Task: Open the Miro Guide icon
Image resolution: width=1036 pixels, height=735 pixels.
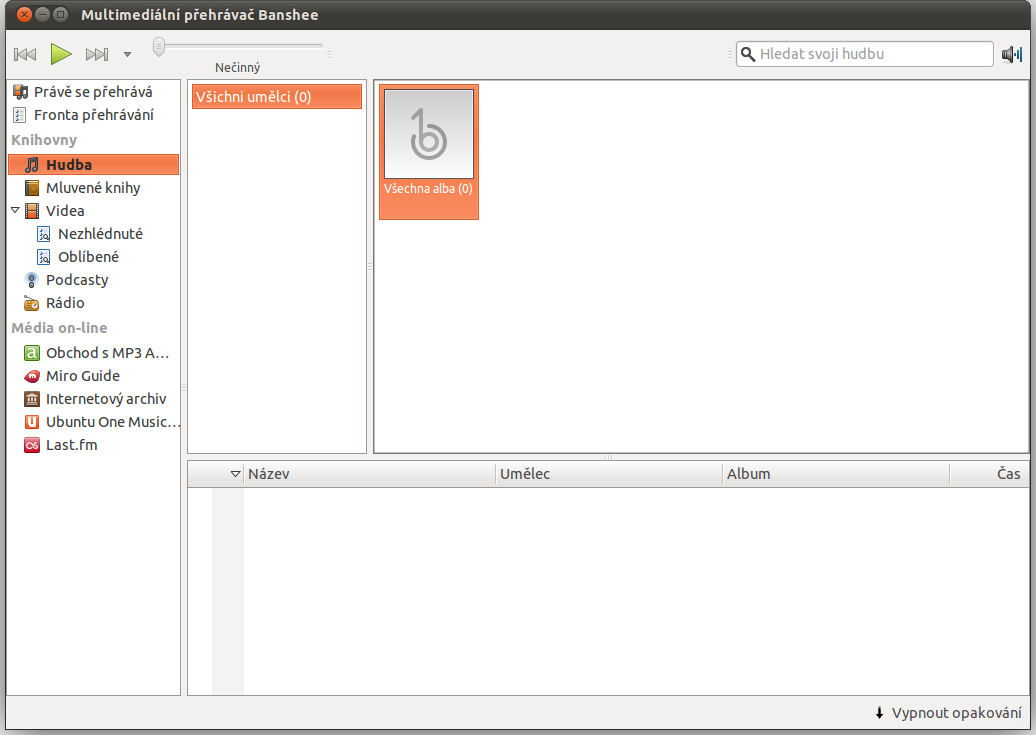Action: 32,376
